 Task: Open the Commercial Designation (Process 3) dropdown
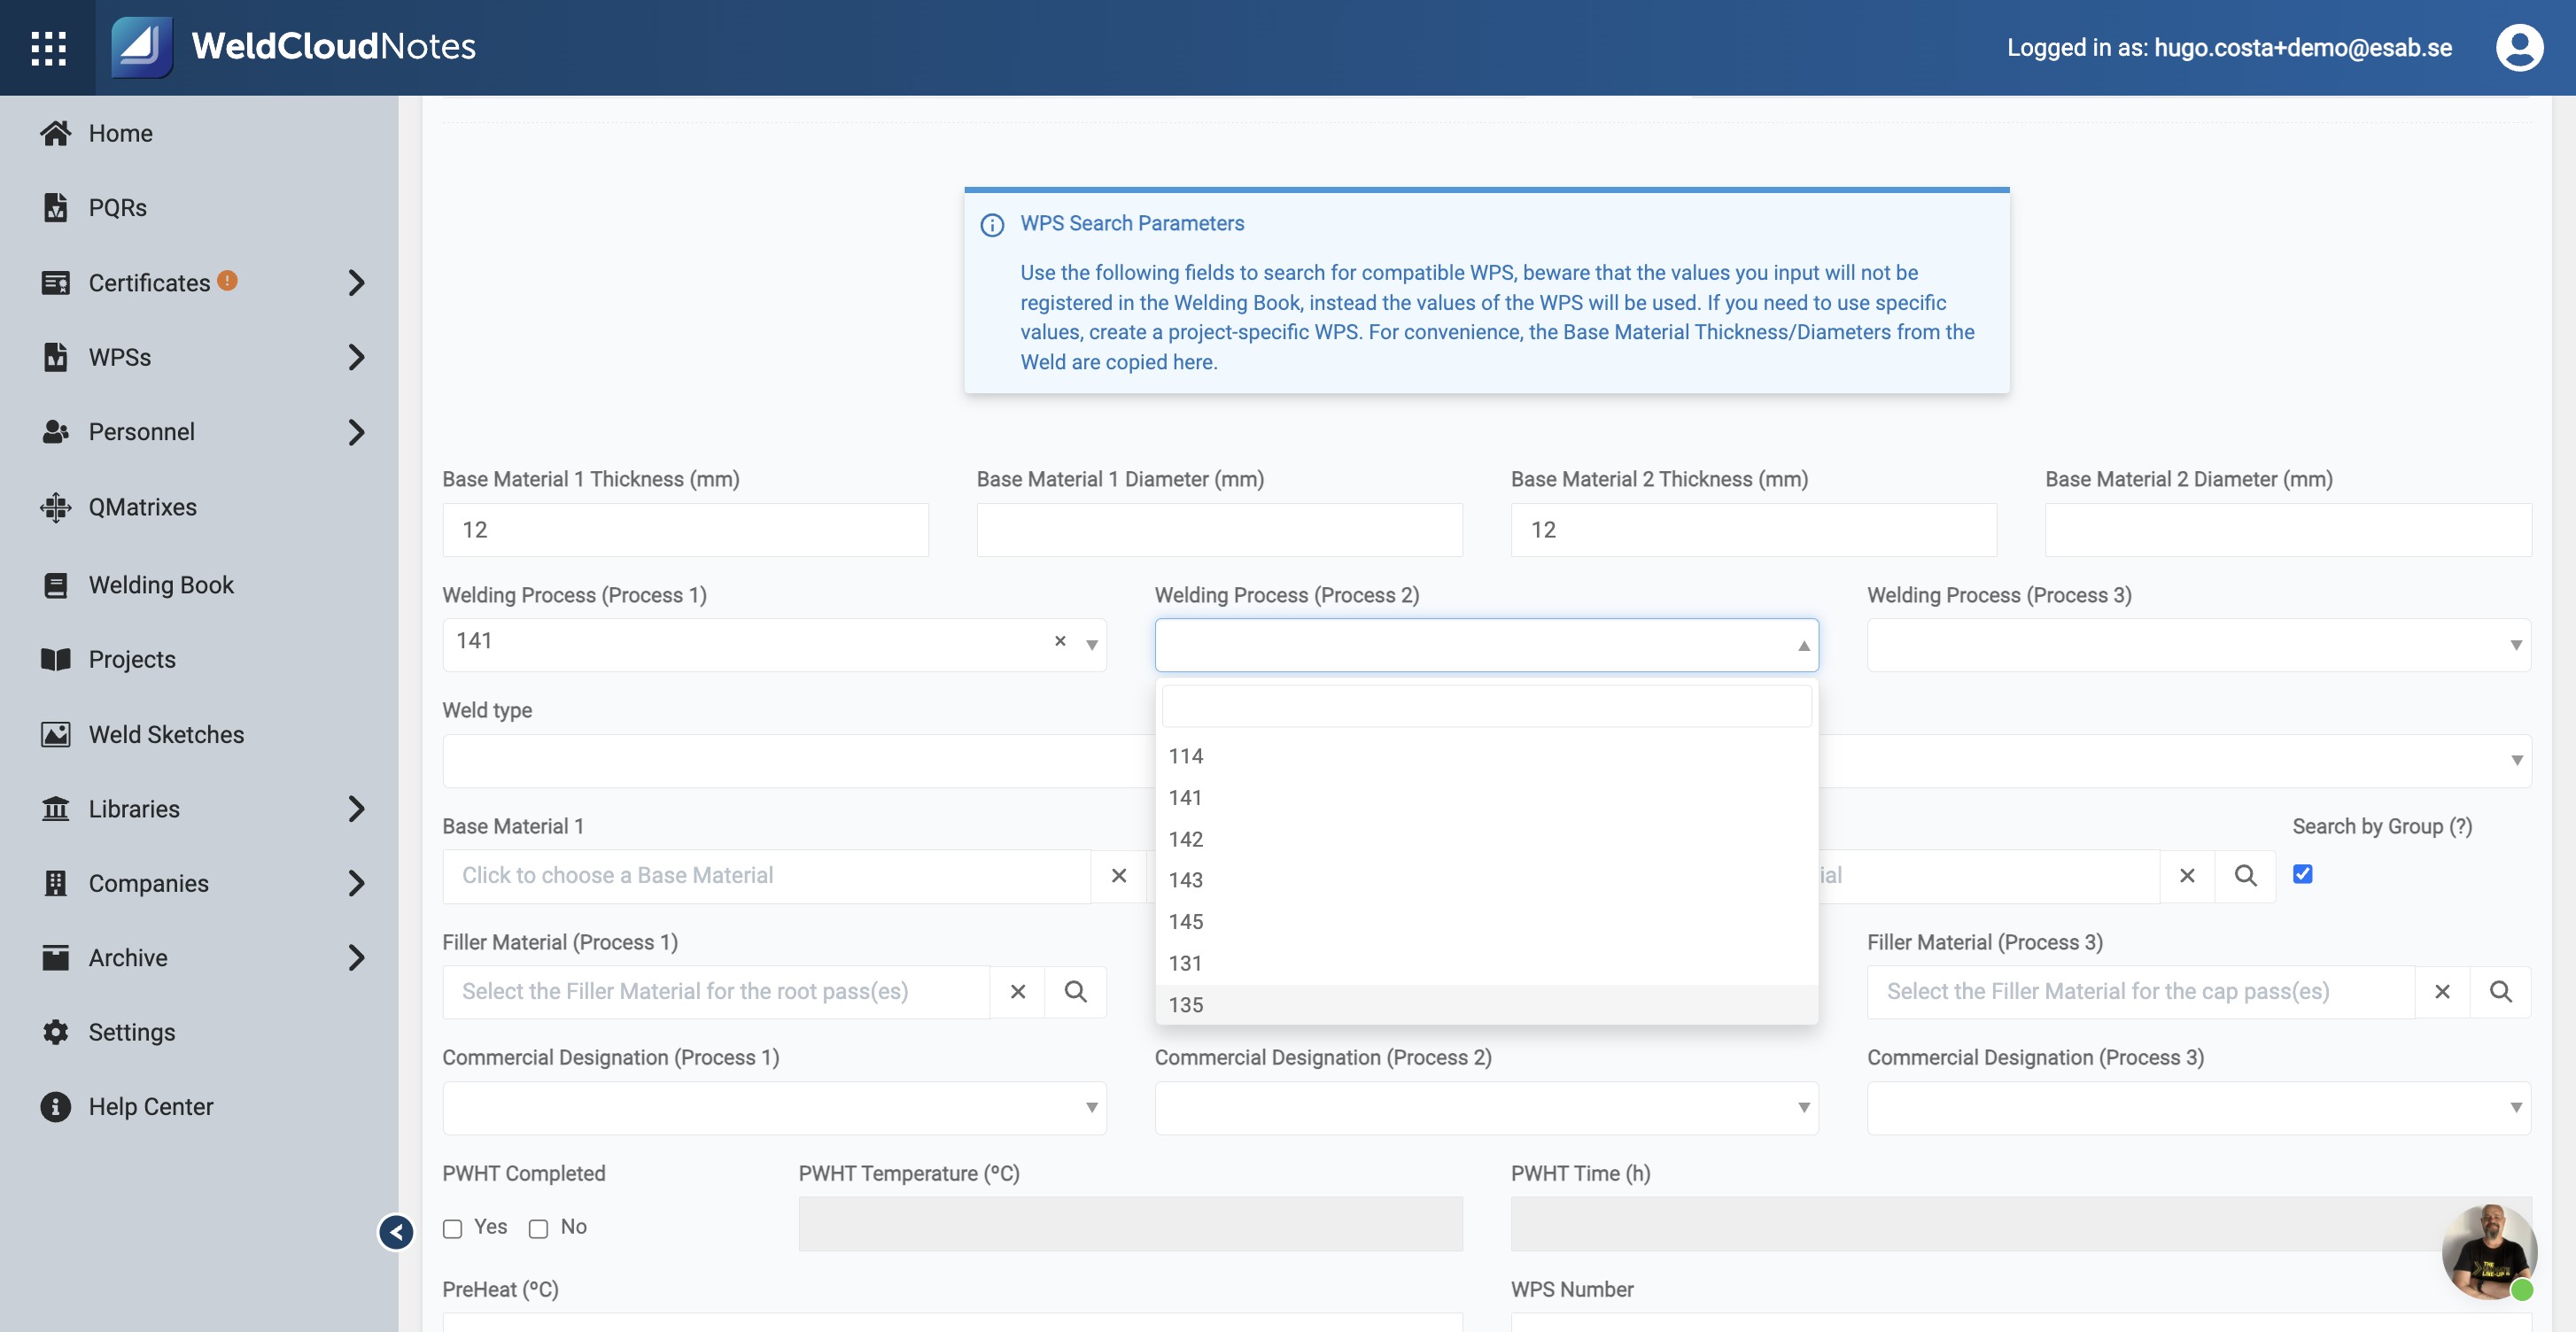point(2198,1107)
